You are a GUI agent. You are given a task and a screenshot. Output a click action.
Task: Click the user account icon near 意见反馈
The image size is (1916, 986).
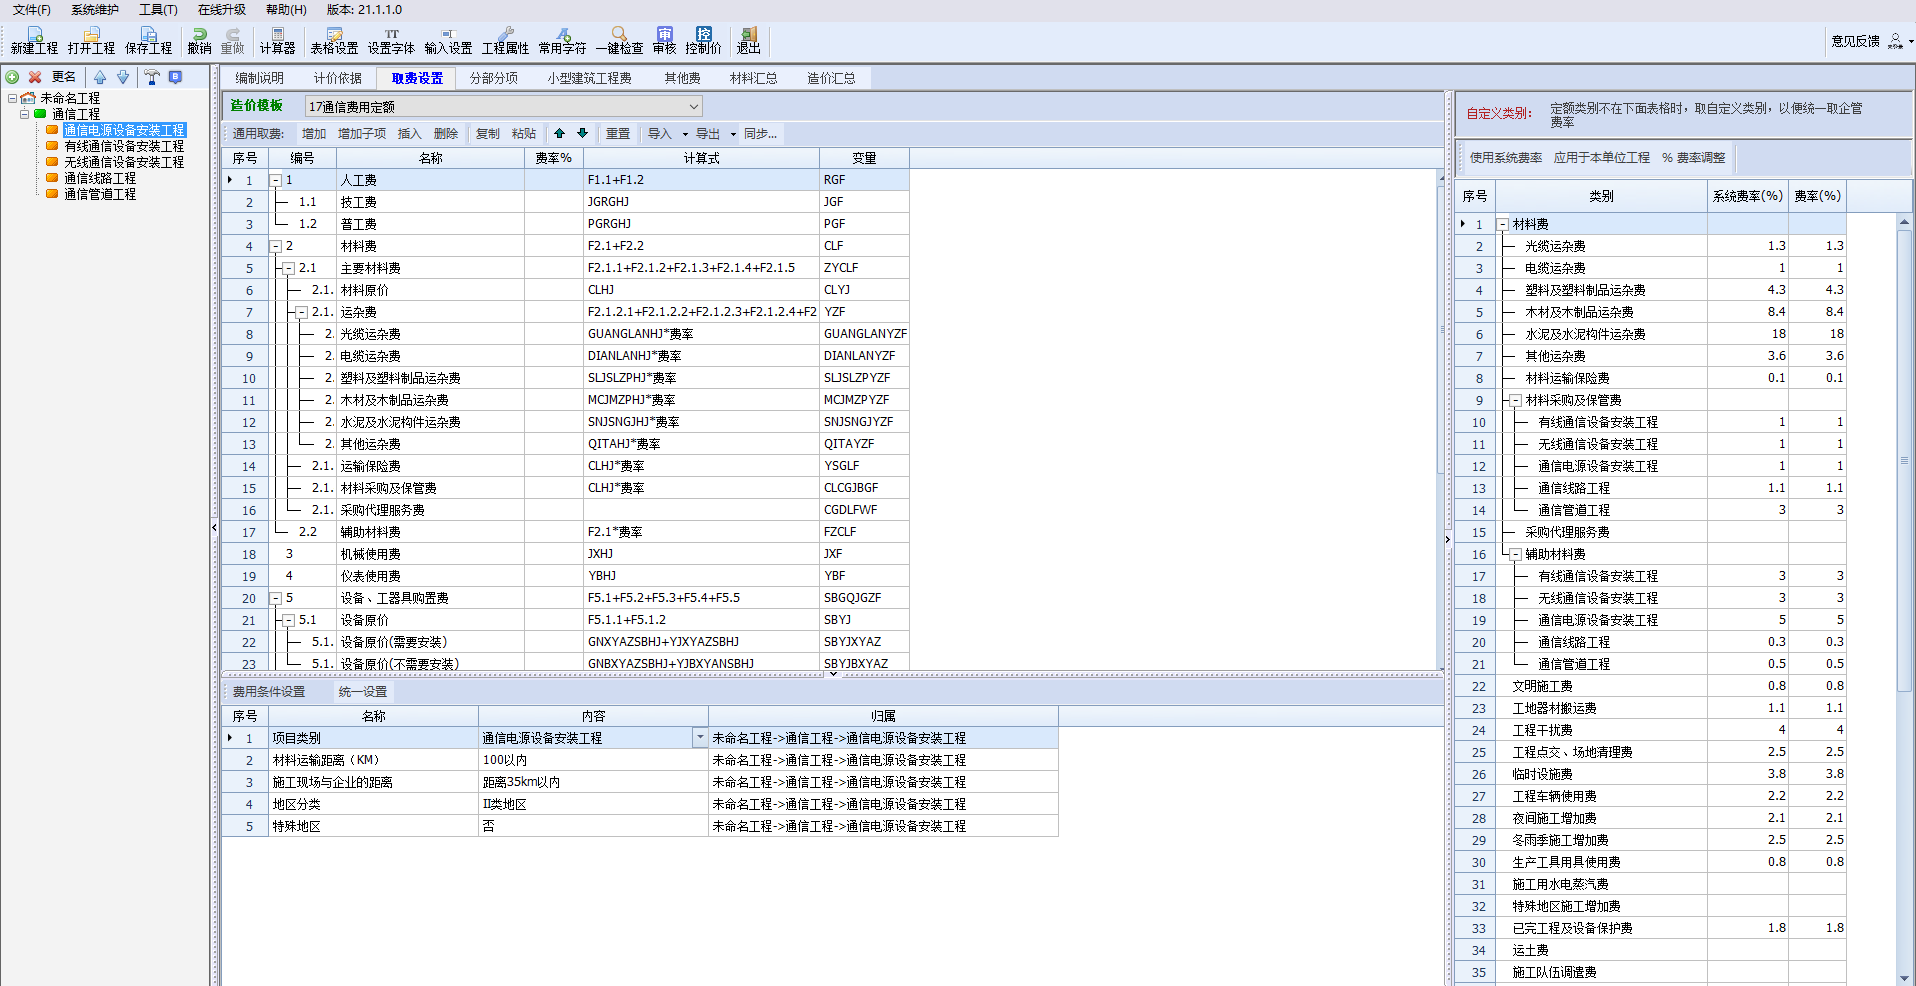coord(1895,41)
